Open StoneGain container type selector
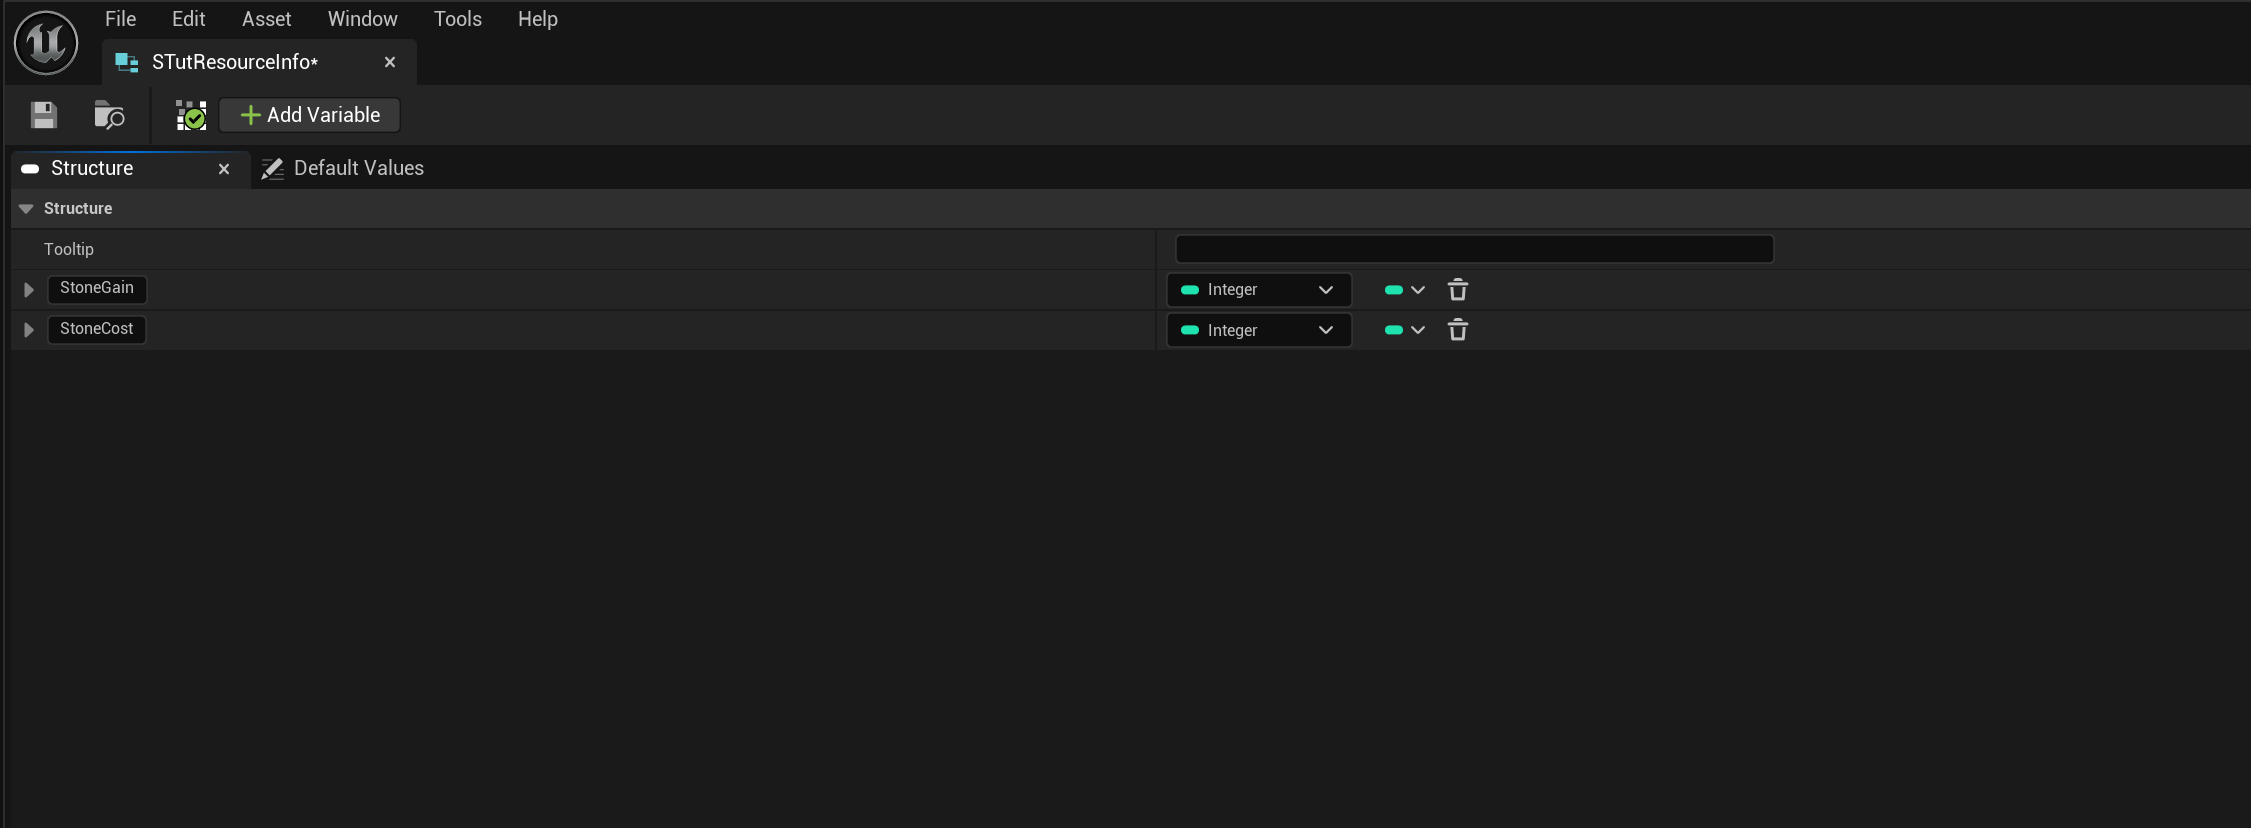Viewport: 2251px width, 828px height. point(1404,290)
